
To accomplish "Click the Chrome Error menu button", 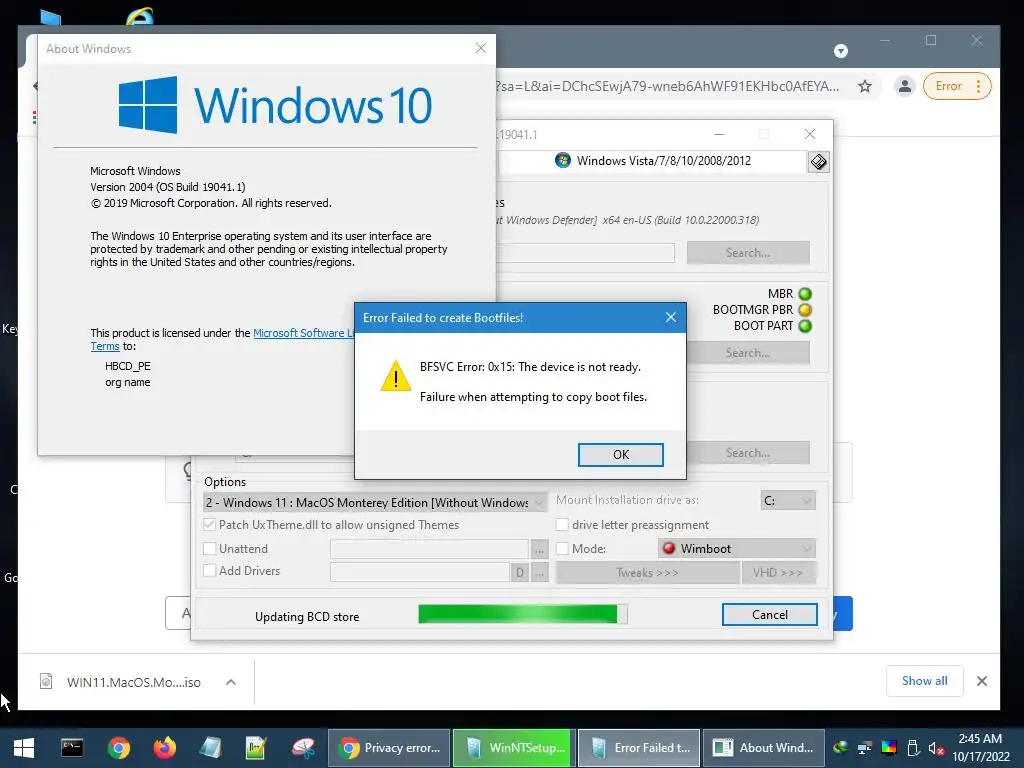I will click(957, 86).
